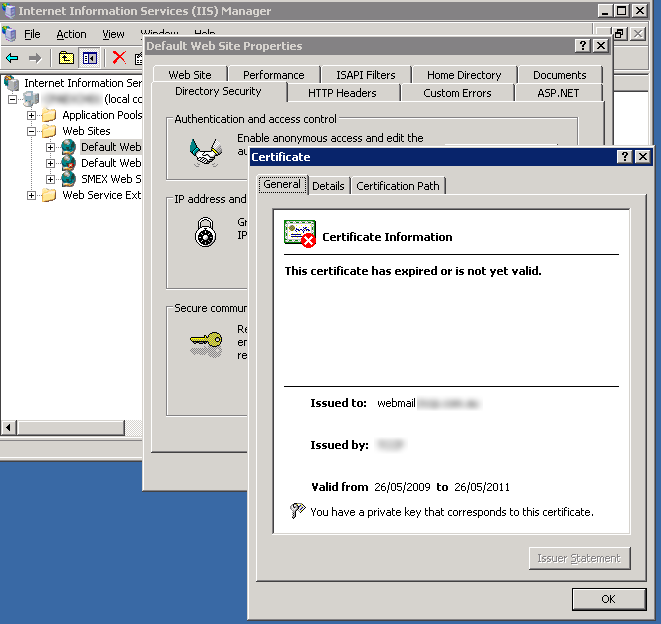The height and width of the screenshot is (624, 661).
Task: Click the Up one level folder icon
Action: (x=66, y=58)
